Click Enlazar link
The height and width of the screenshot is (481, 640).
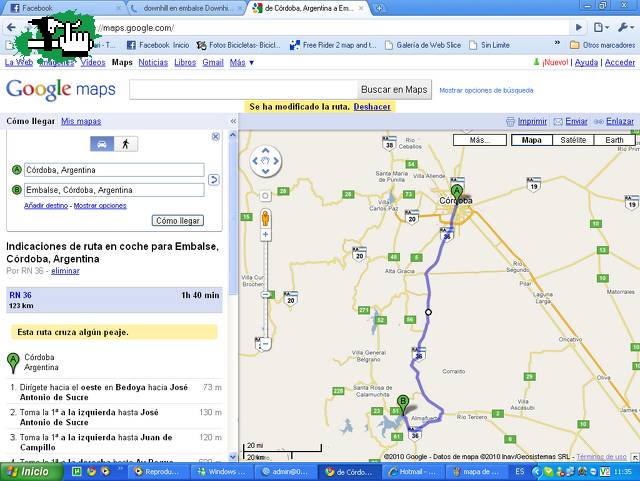[x=620, y=121]
